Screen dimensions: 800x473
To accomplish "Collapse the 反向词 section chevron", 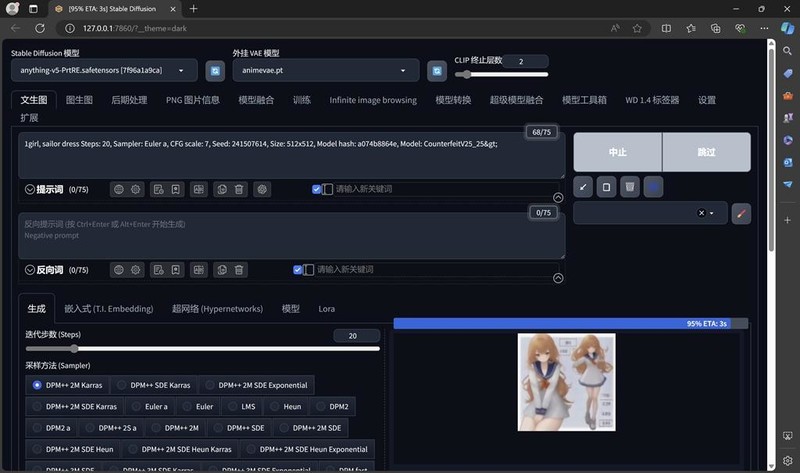I will click(30, 270).
